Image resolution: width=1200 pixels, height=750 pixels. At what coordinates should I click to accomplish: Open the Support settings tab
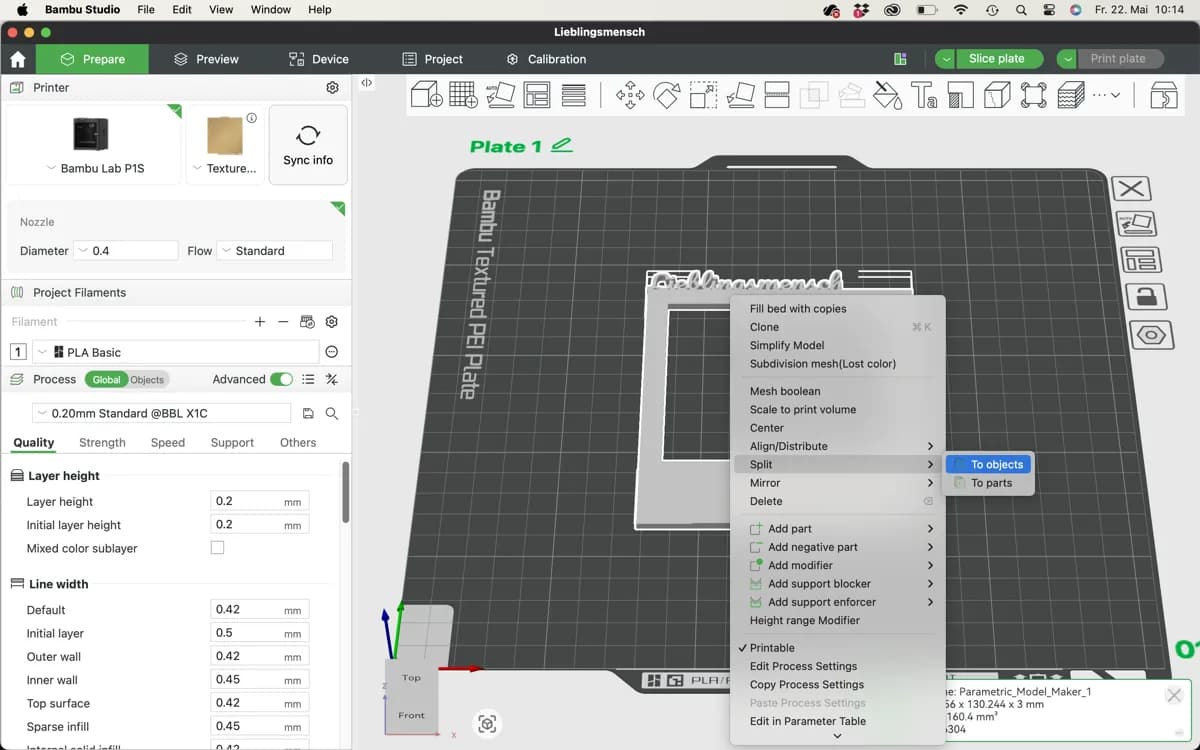[x=232, y=442]
